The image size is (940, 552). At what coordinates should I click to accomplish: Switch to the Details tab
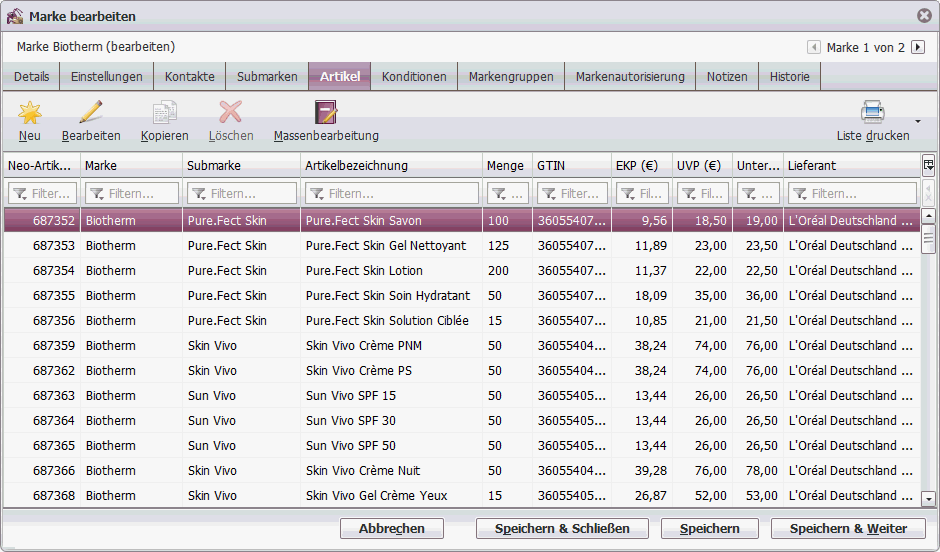(x=32, y=77)
